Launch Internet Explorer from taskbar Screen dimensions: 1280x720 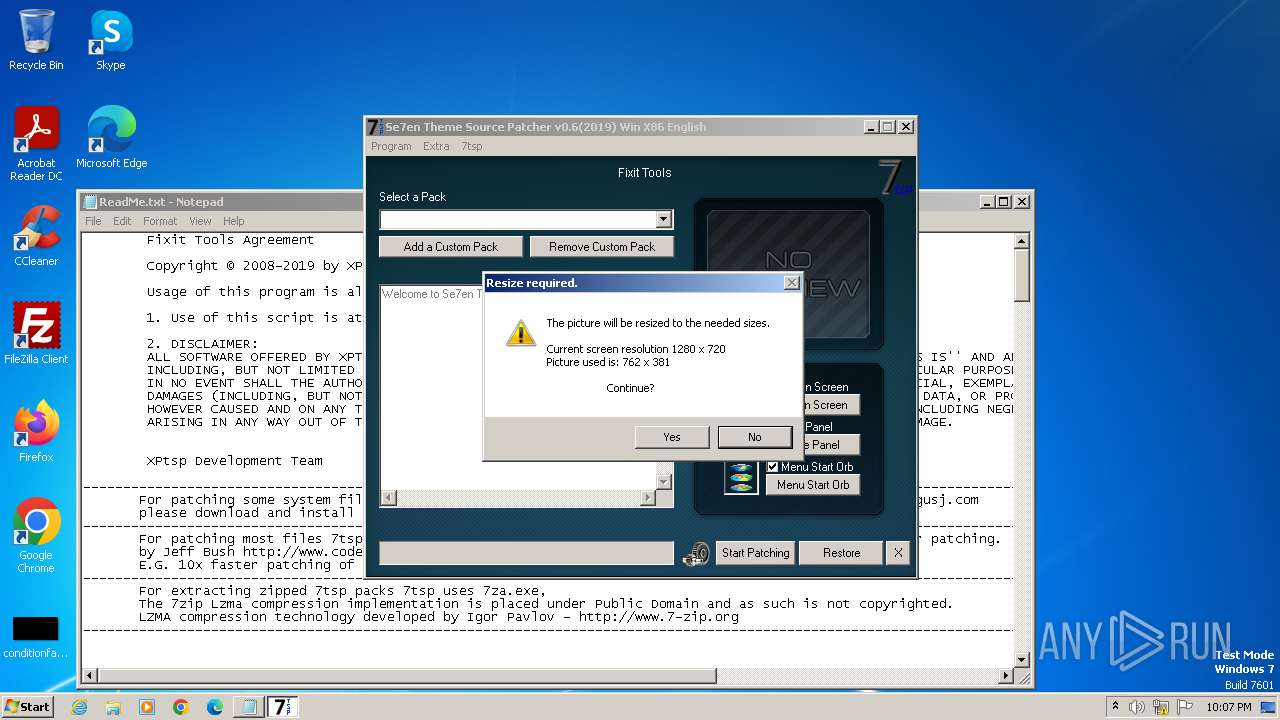(79, 707)
